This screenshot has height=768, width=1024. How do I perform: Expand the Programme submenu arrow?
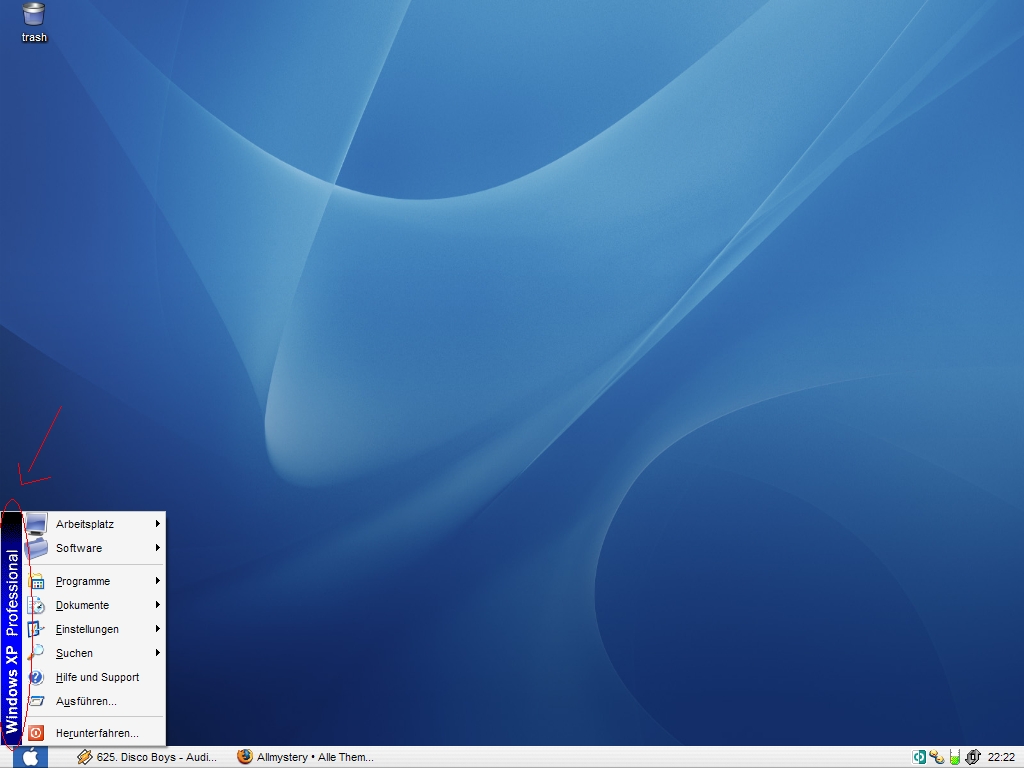click(x=158, y=581)
